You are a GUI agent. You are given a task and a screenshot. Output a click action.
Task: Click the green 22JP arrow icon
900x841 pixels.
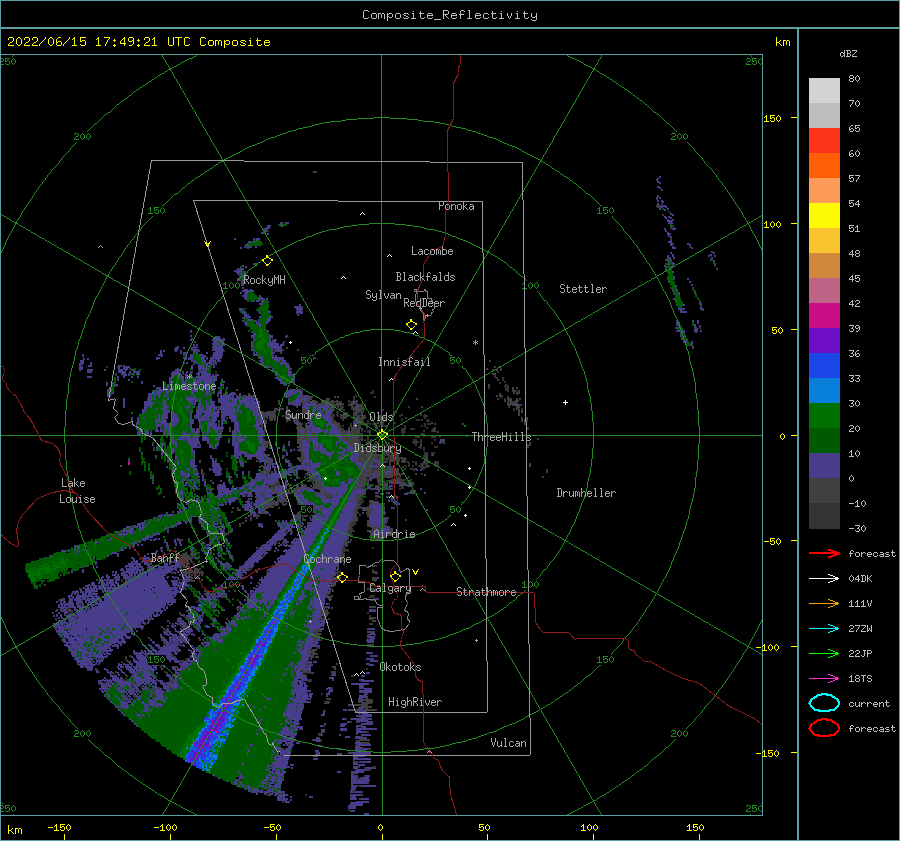coord(824,653)
